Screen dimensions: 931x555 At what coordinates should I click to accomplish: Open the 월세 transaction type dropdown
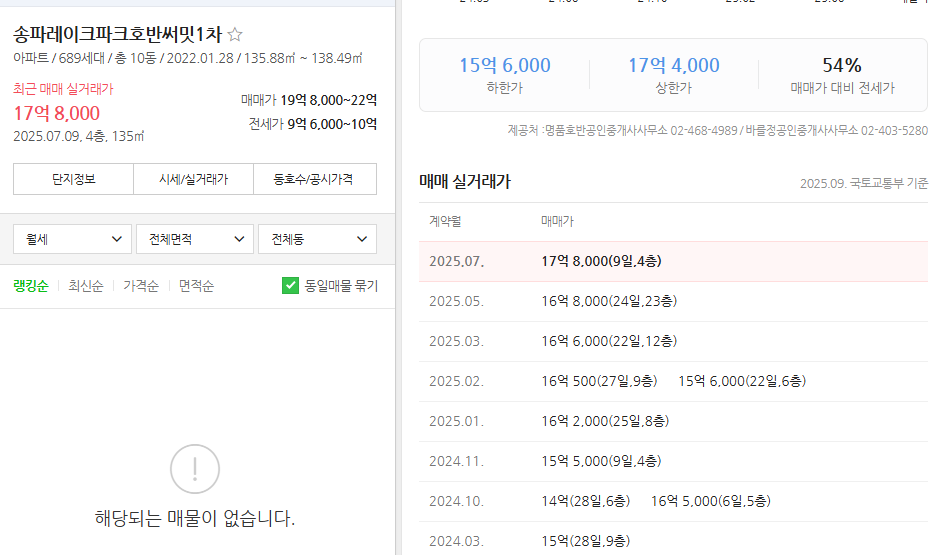coord(72,239)
